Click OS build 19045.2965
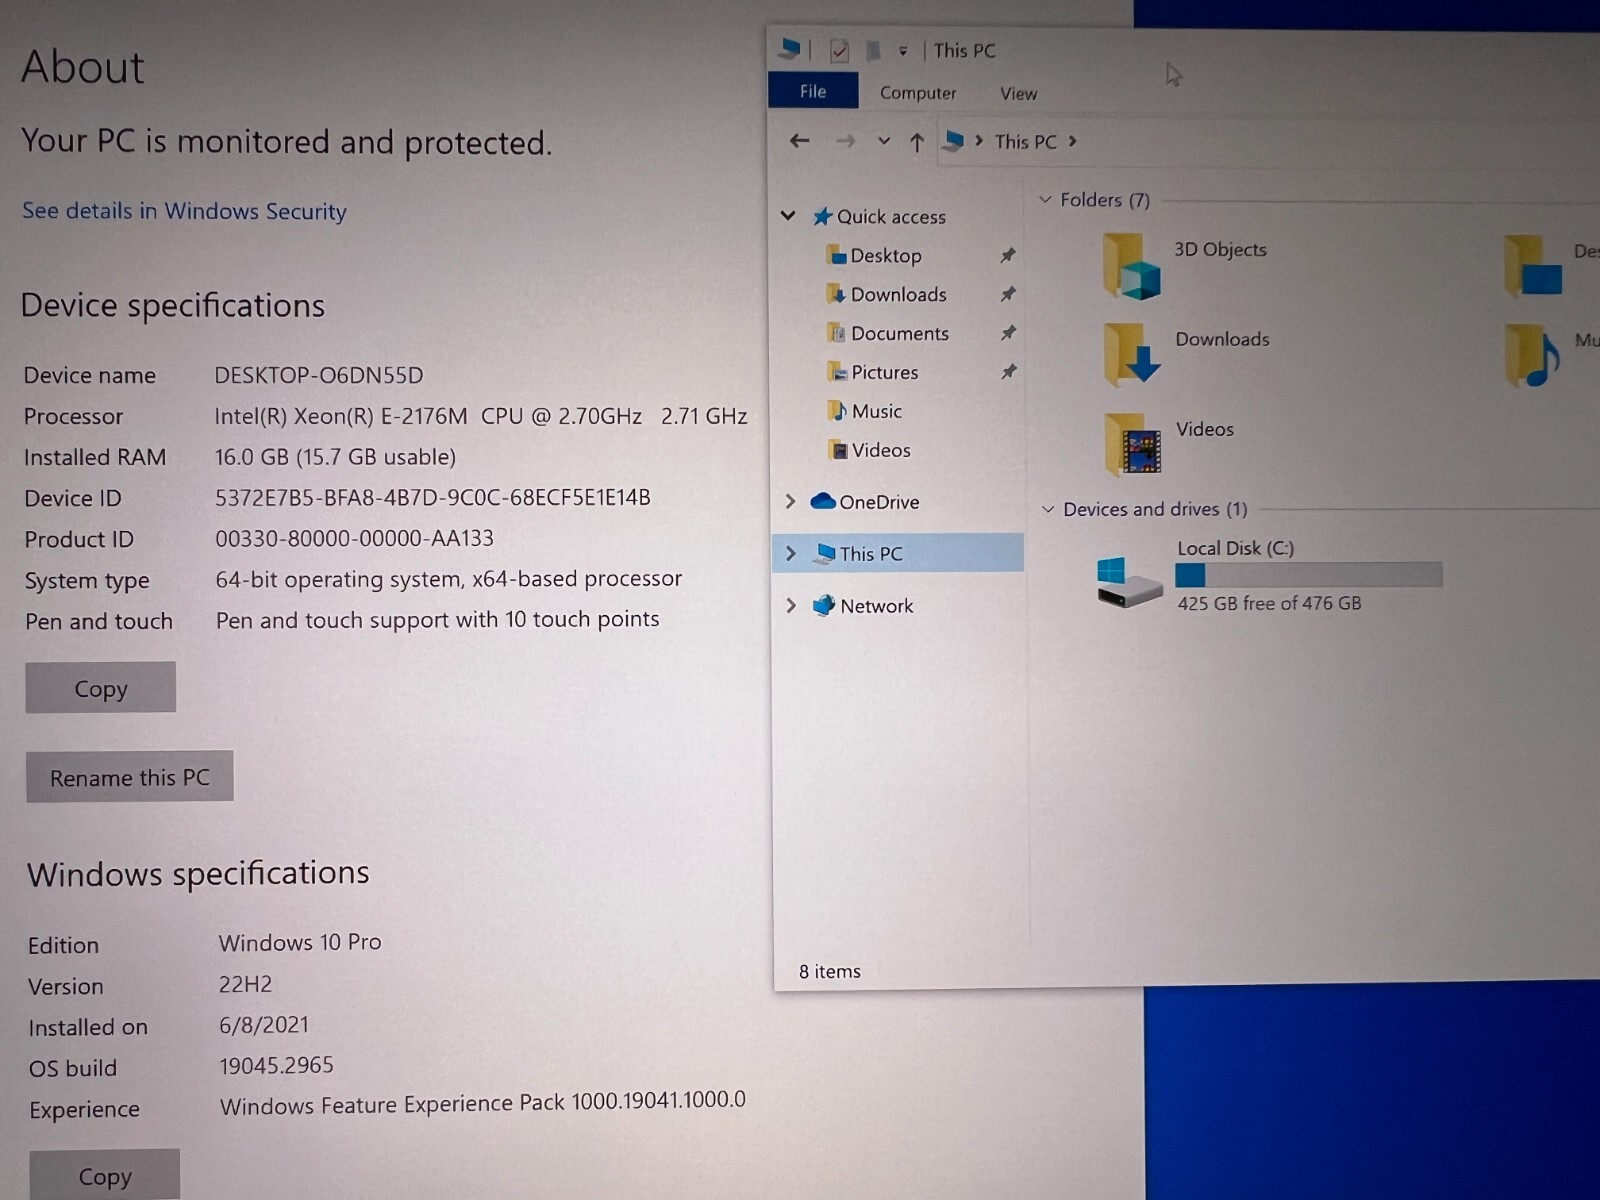 [x=276, y=1066]
